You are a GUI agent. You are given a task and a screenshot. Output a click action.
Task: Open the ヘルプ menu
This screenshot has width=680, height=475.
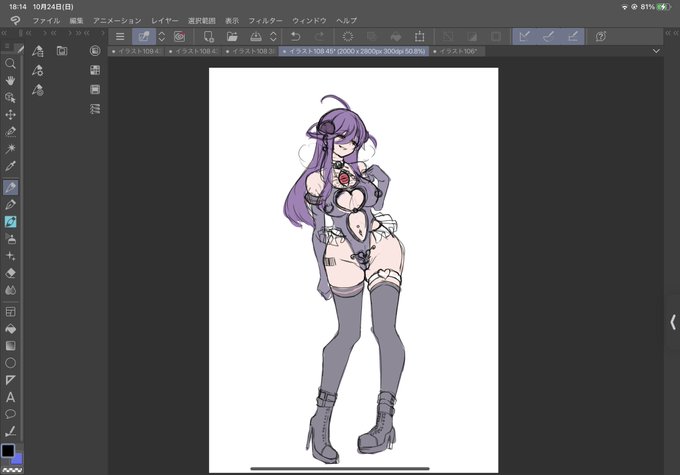pos(346,20)
